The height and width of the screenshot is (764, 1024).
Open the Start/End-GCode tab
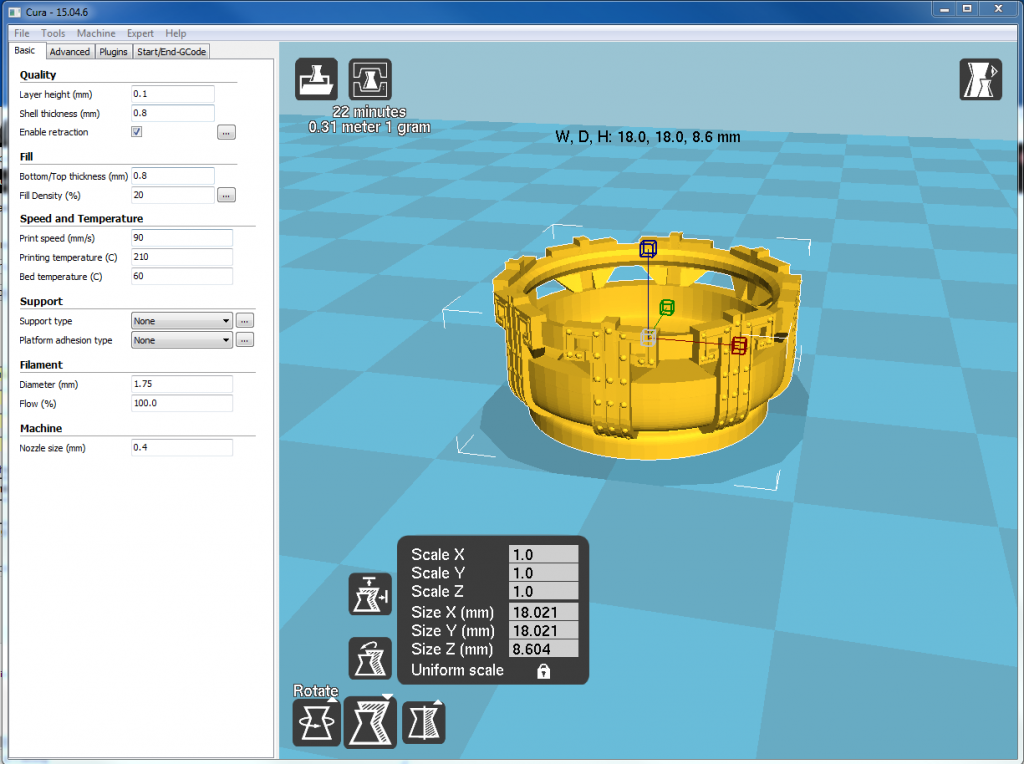[x=172, y=52]
